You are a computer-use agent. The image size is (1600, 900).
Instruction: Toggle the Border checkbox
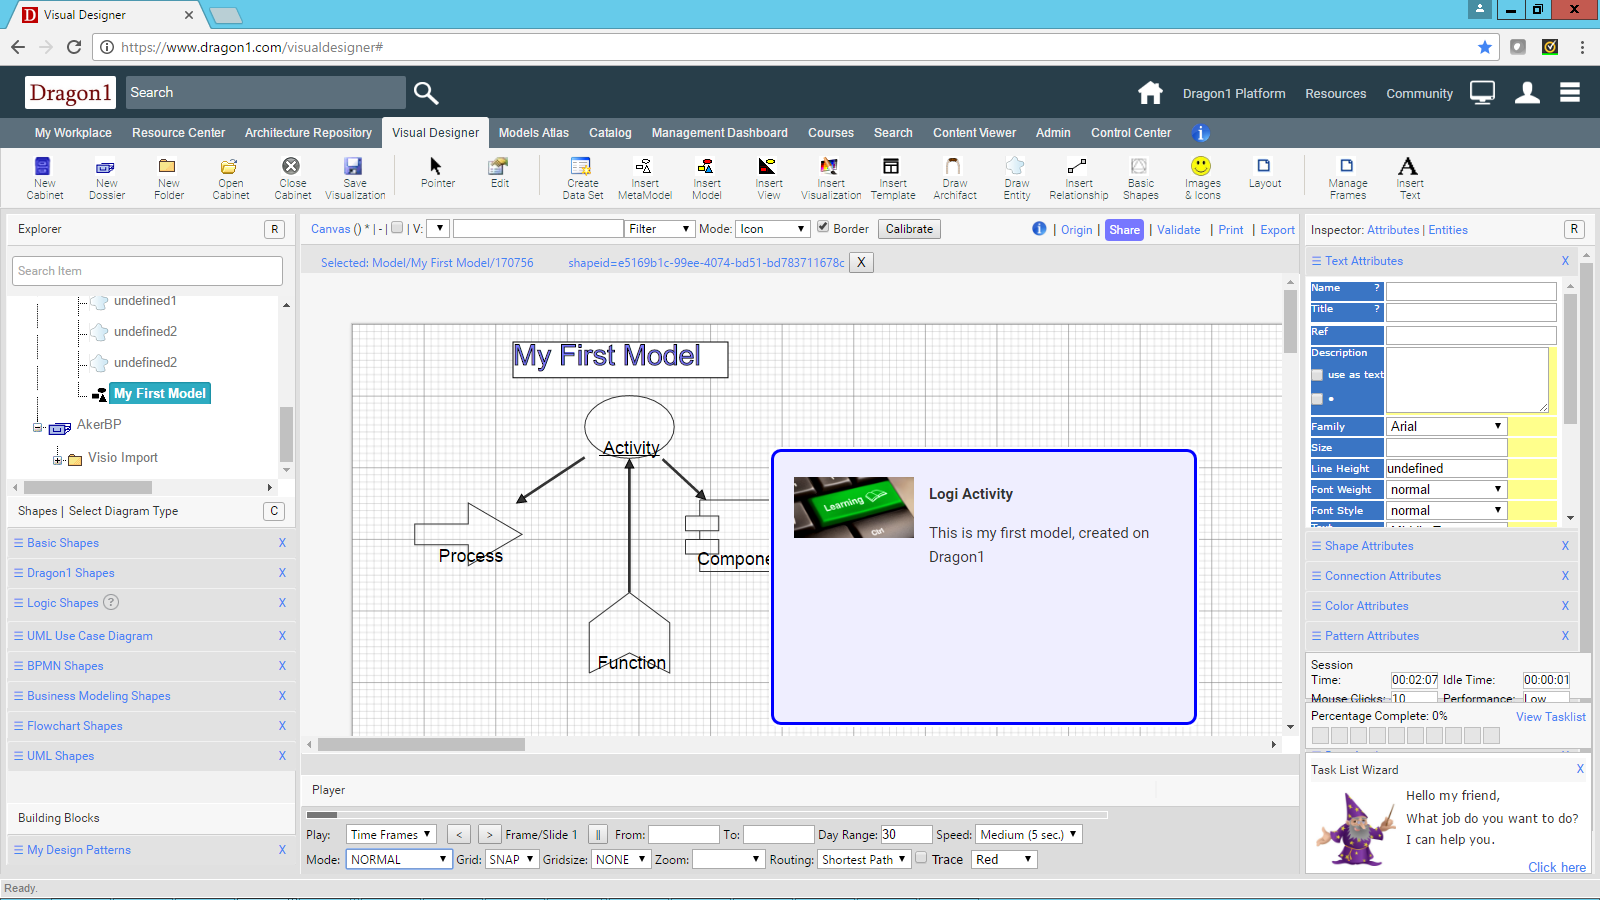click(823, 227)
